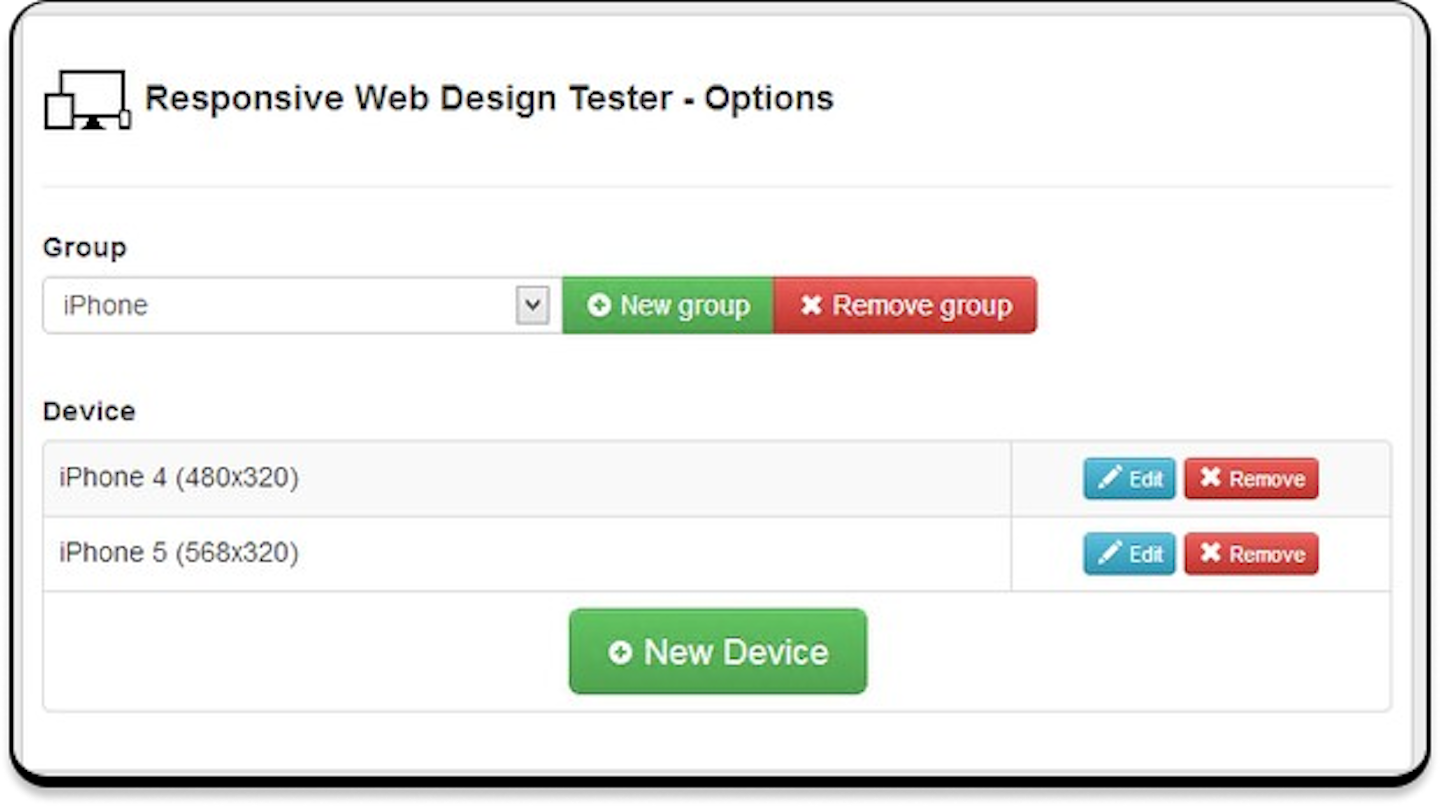This screenshot has height=806, width=1440.
Task: Click the X icon on Remove group
Action: (811, 306)
